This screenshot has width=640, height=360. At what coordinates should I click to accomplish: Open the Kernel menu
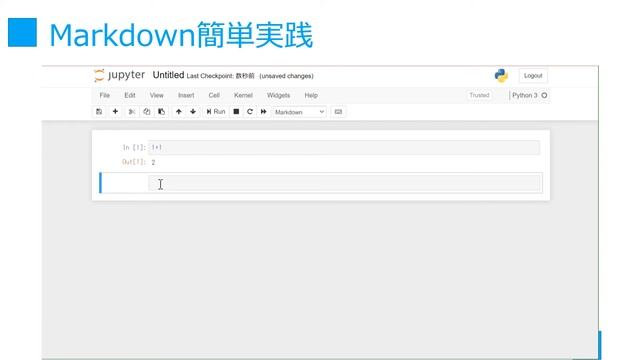[243, 95]
